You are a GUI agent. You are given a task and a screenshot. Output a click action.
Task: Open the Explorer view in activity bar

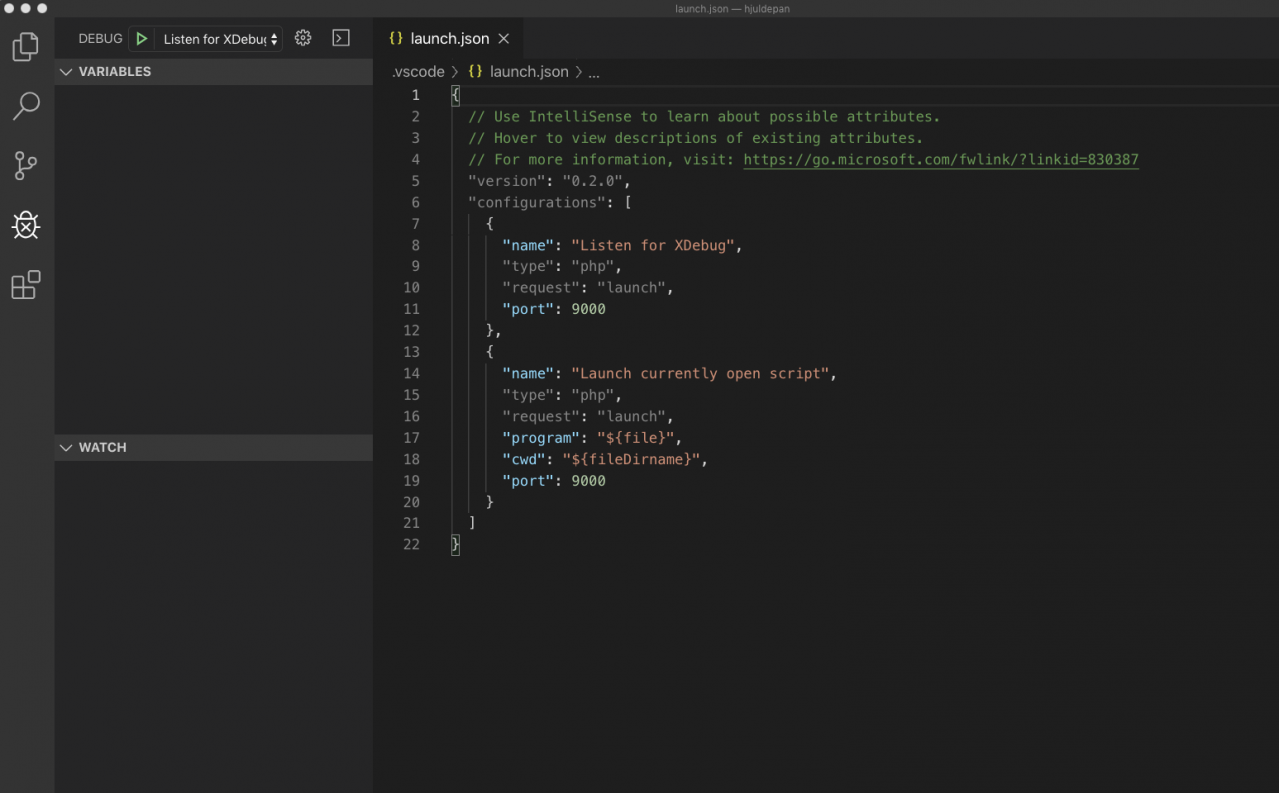[x=26, y=47]
